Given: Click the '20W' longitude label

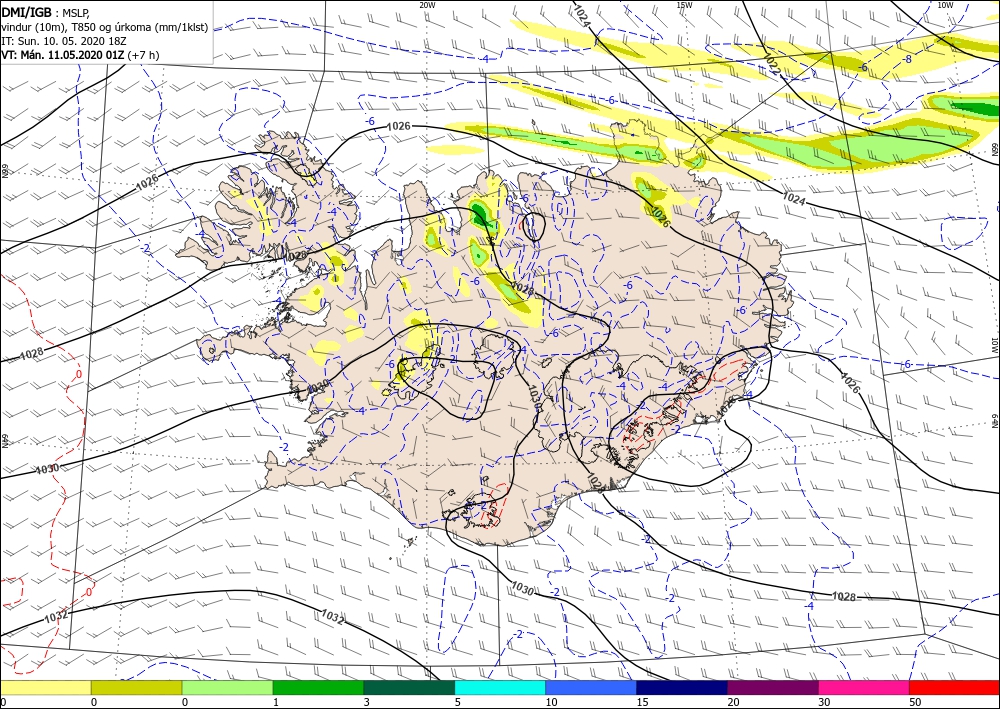Looking at the screenshot, I should (x=427, y=5).
